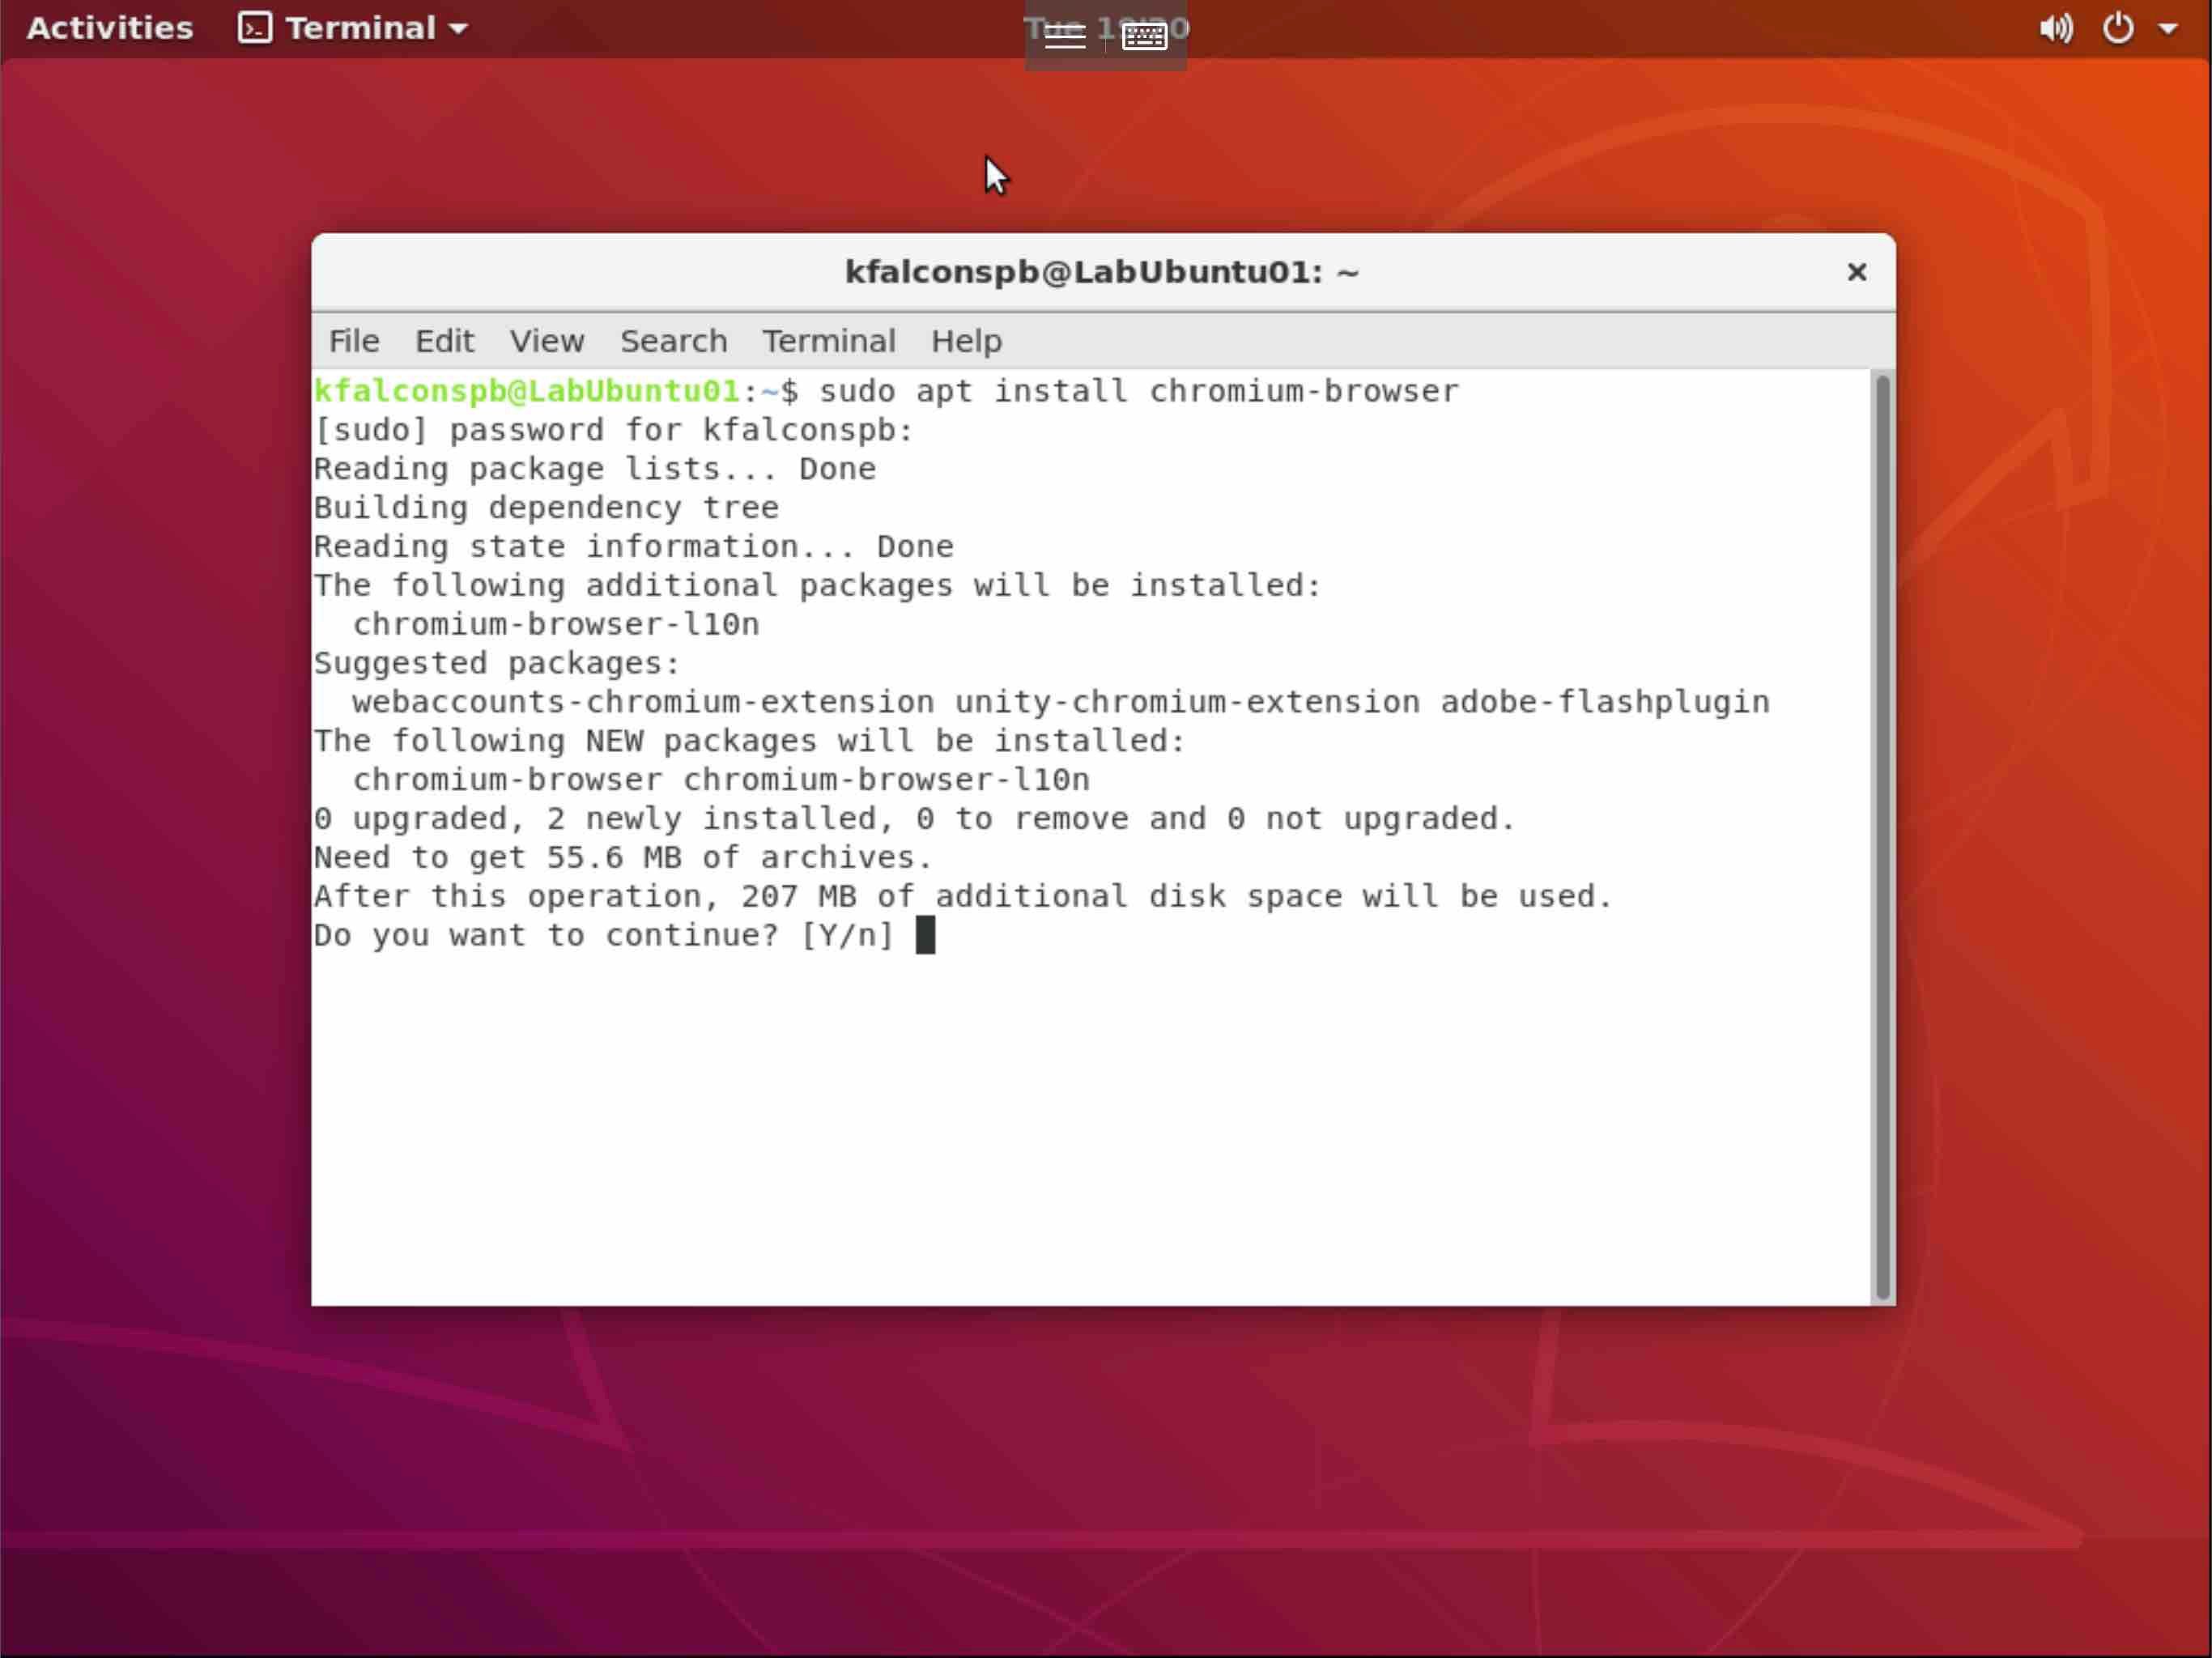
Task: Open the Terminal menu in menu bar
Action: pos(829,341)
